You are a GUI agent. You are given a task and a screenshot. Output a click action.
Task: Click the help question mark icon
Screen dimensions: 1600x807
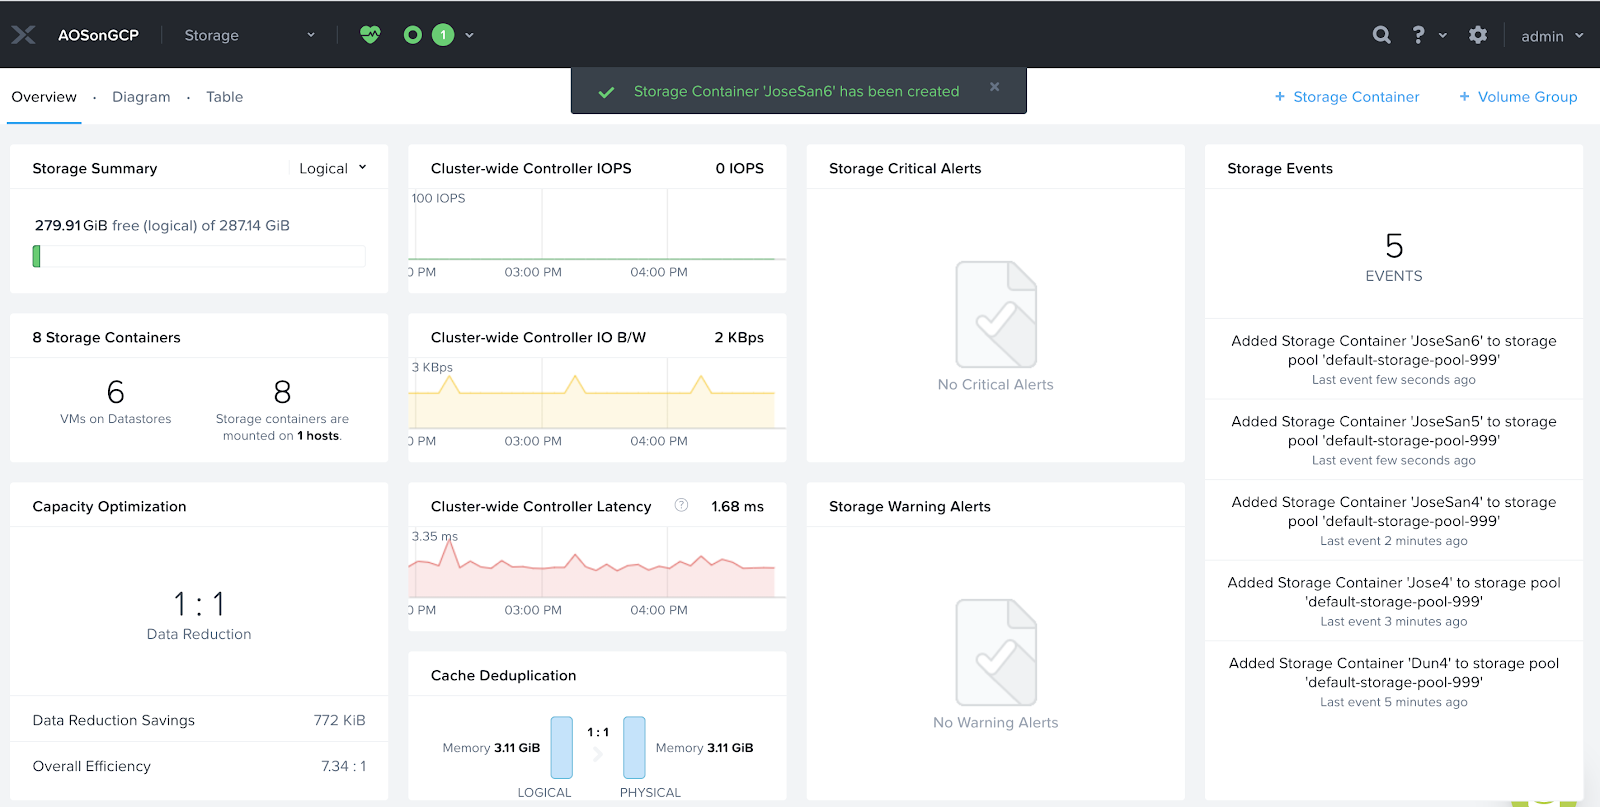tap(1418, 35)
